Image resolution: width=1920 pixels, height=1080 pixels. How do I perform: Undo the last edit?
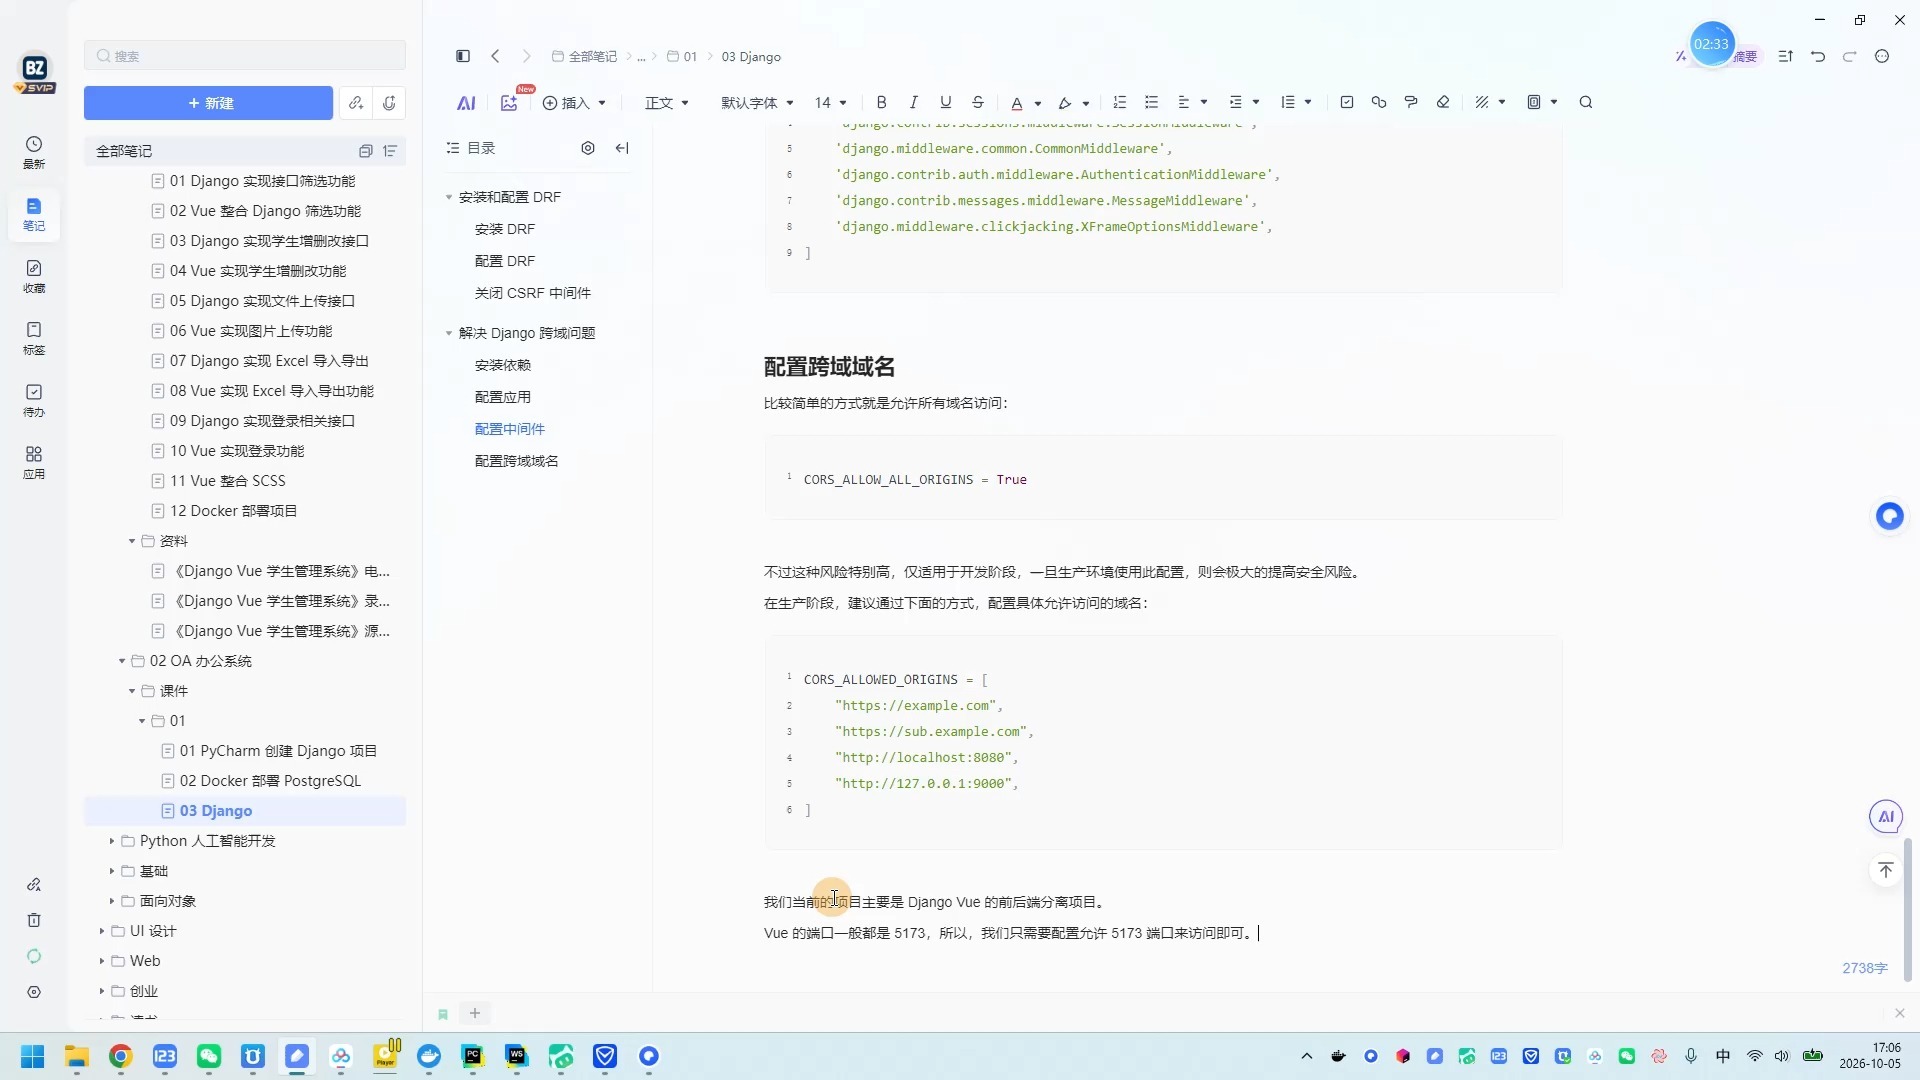point(1818,56)
